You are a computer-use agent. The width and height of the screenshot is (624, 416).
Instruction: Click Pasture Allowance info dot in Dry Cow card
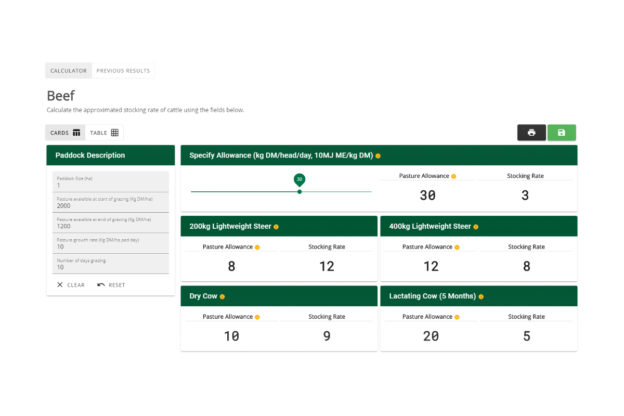(257, 316)
